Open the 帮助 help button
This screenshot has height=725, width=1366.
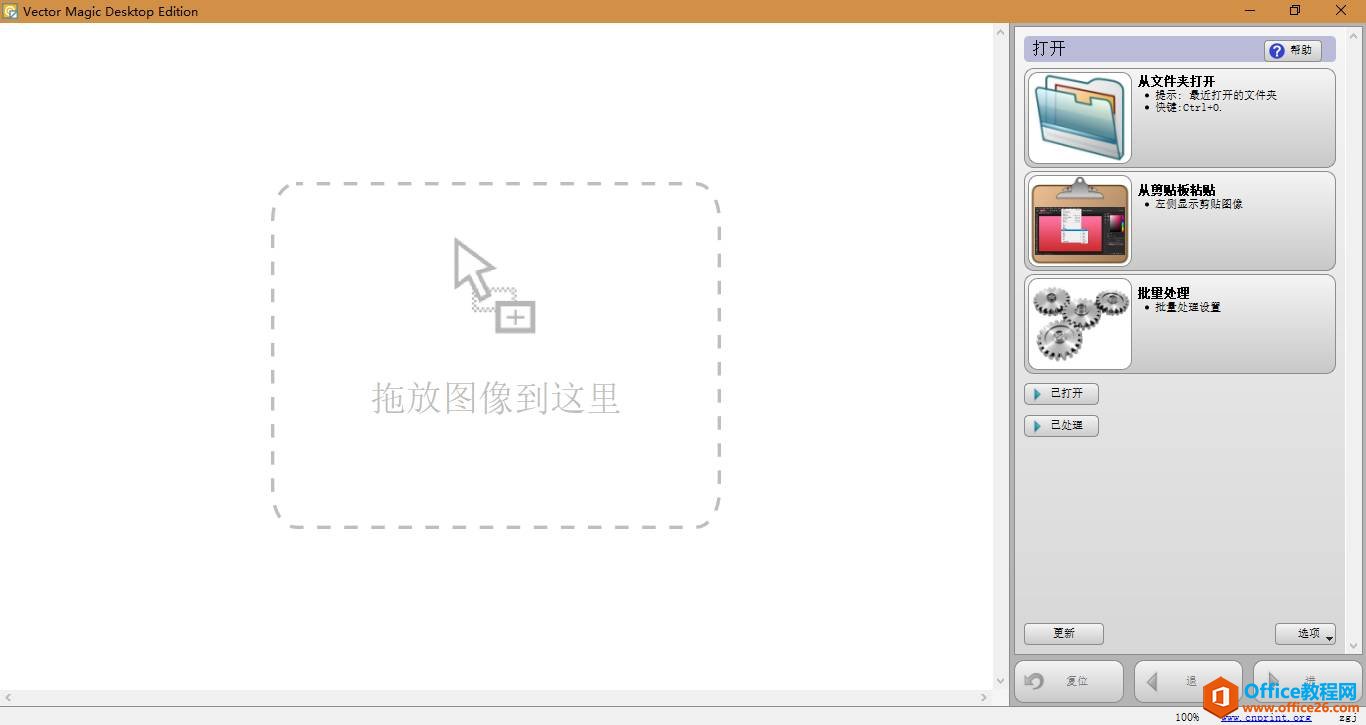click(x=1293, y=50)
